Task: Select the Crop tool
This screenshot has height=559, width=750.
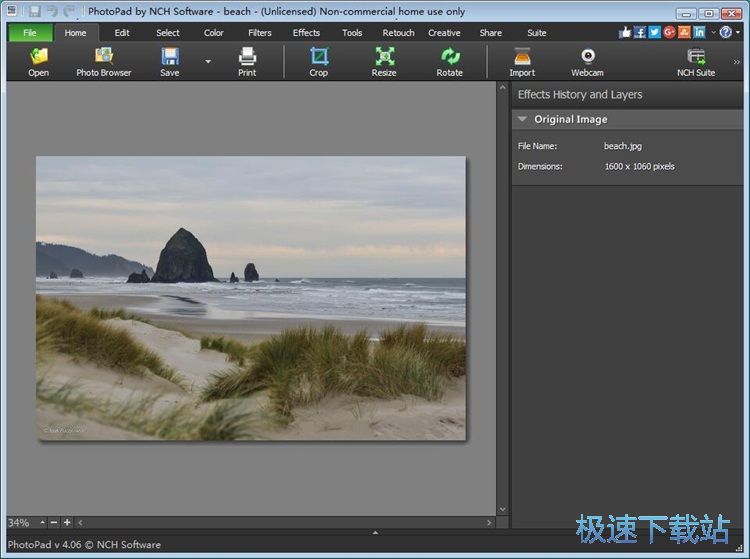Action: tap(318, 60)
